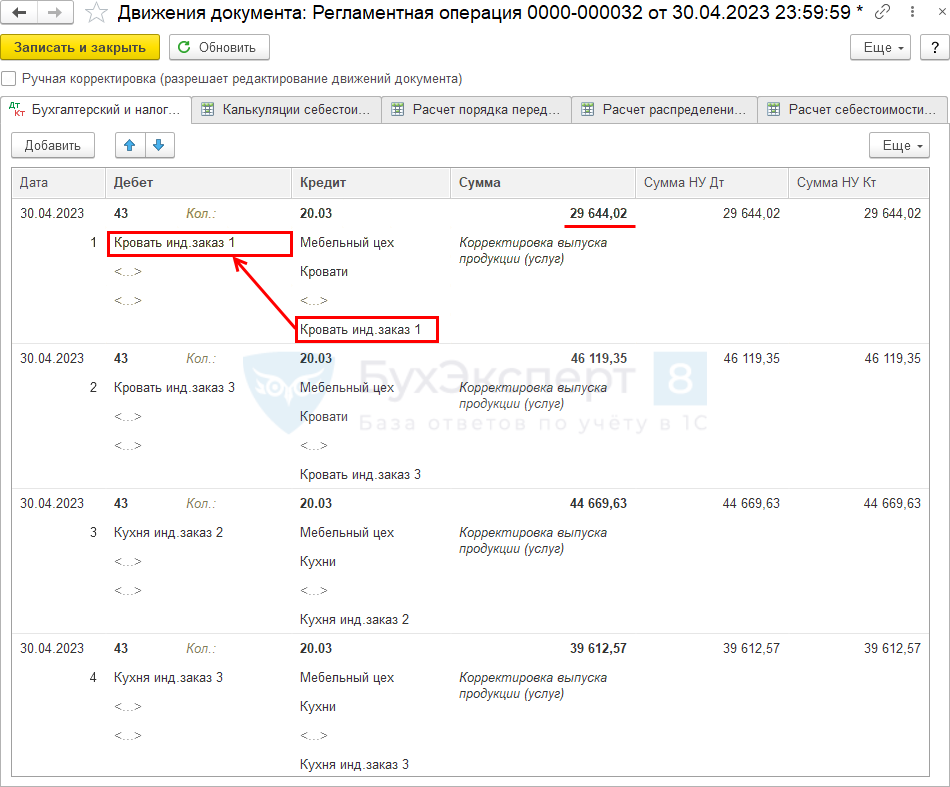Click the Дебет column header

coord(199,183)
